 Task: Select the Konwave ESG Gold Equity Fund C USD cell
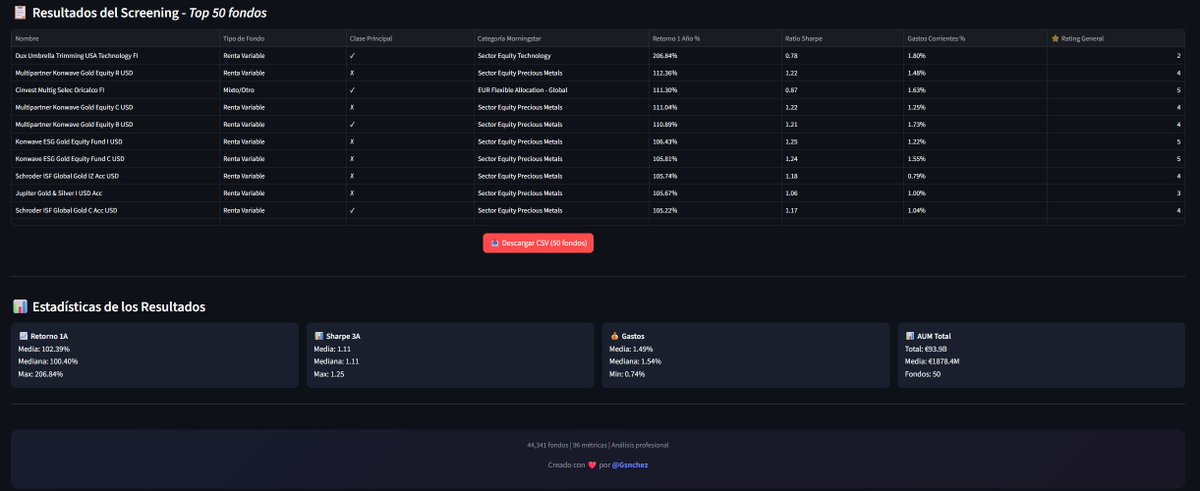tap(115, 159)
